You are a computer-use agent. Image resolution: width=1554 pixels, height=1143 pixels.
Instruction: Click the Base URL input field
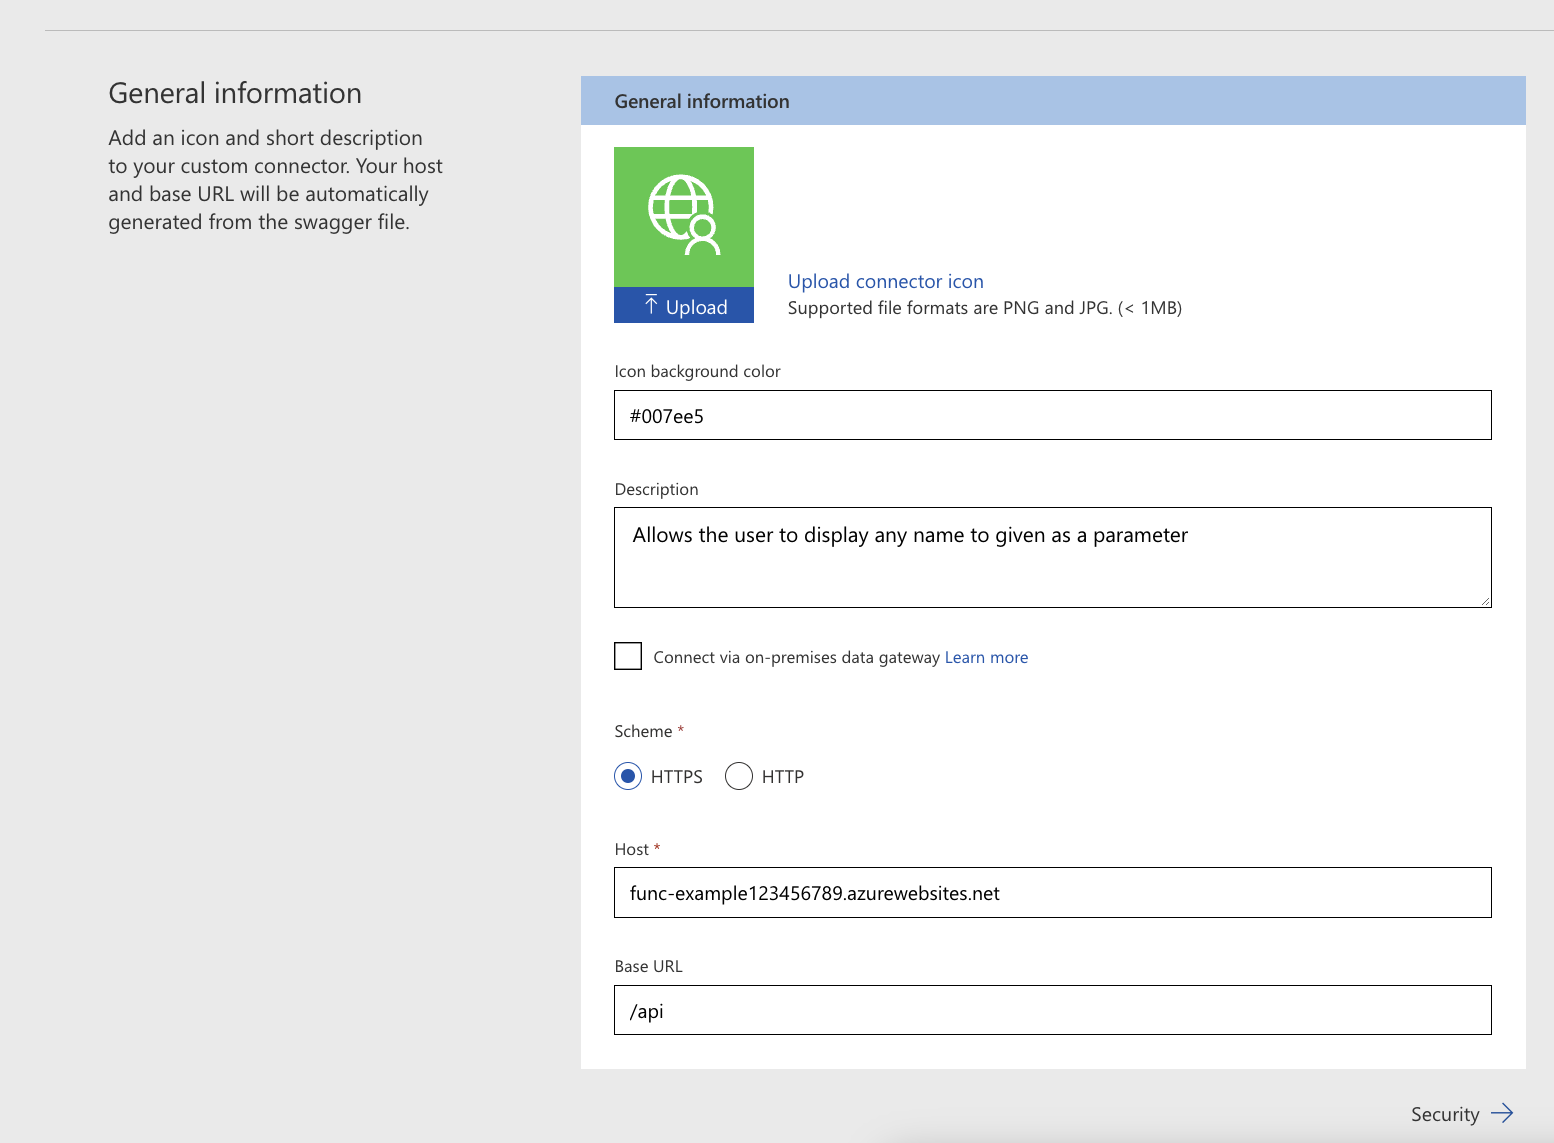pyautogui.click(x=1052, y=1010)
